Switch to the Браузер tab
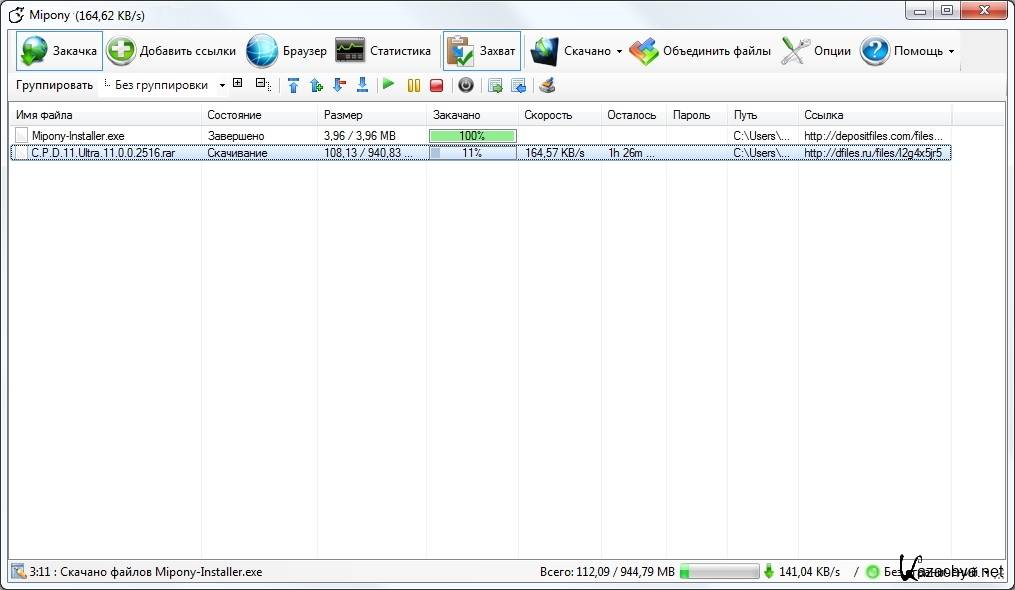The height and width of the screenshot is (590, 1015). click(287, 51)
